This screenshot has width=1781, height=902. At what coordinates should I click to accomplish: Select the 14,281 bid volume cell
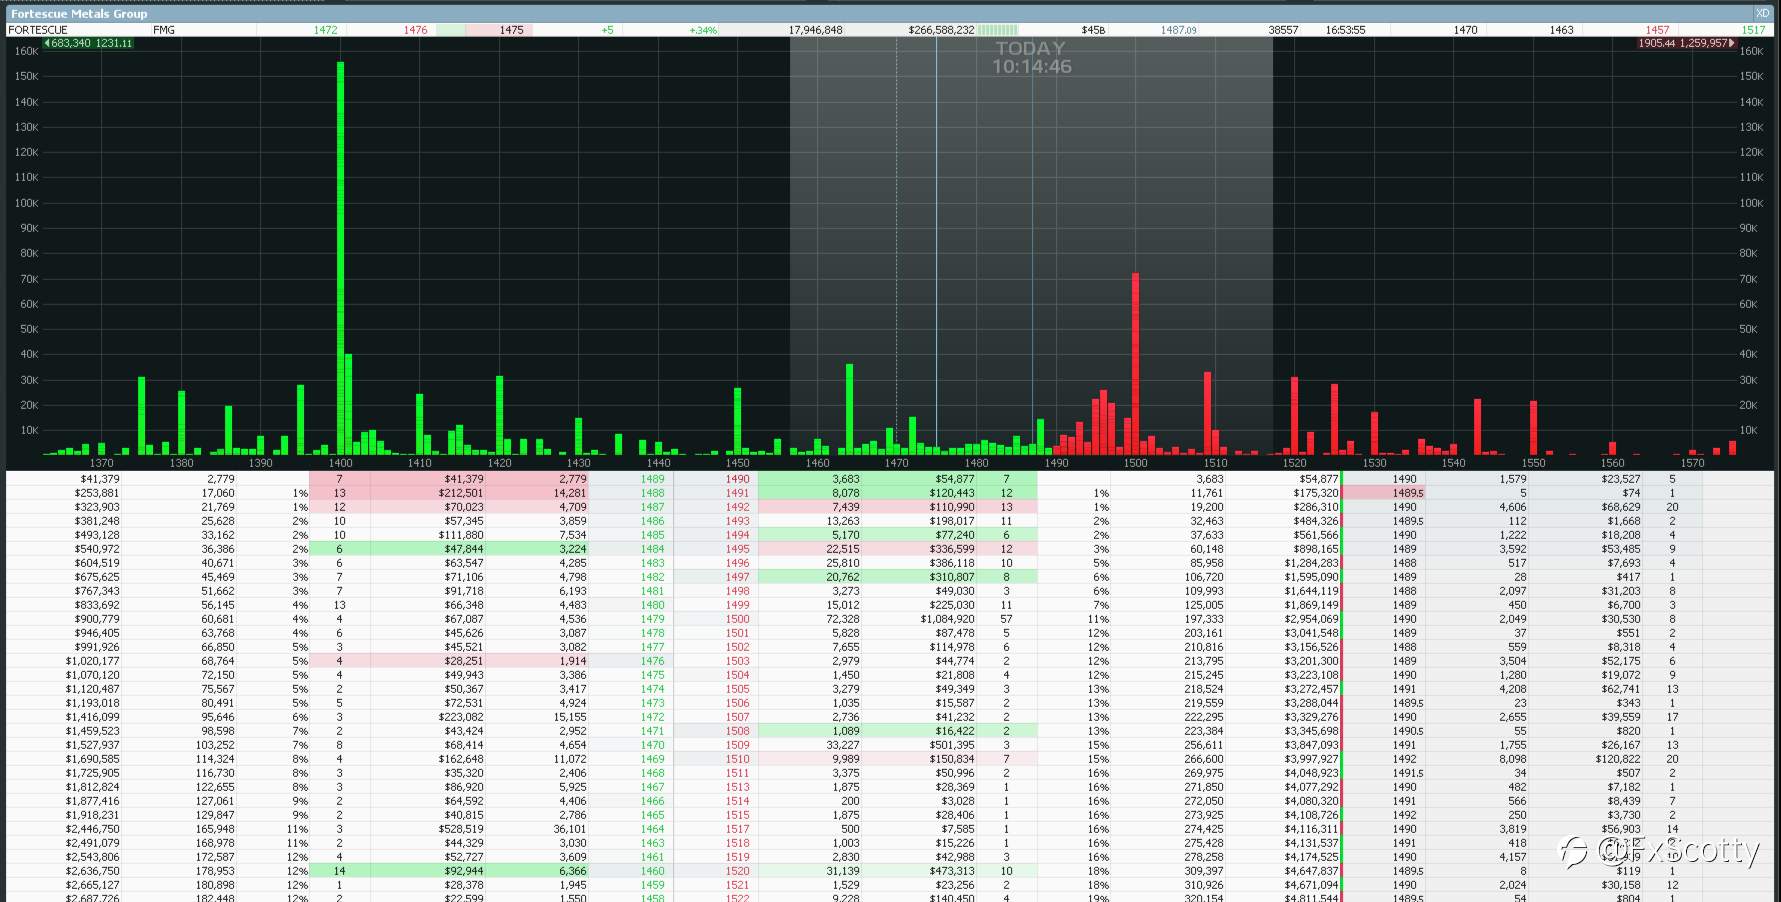tap(570, 493)
